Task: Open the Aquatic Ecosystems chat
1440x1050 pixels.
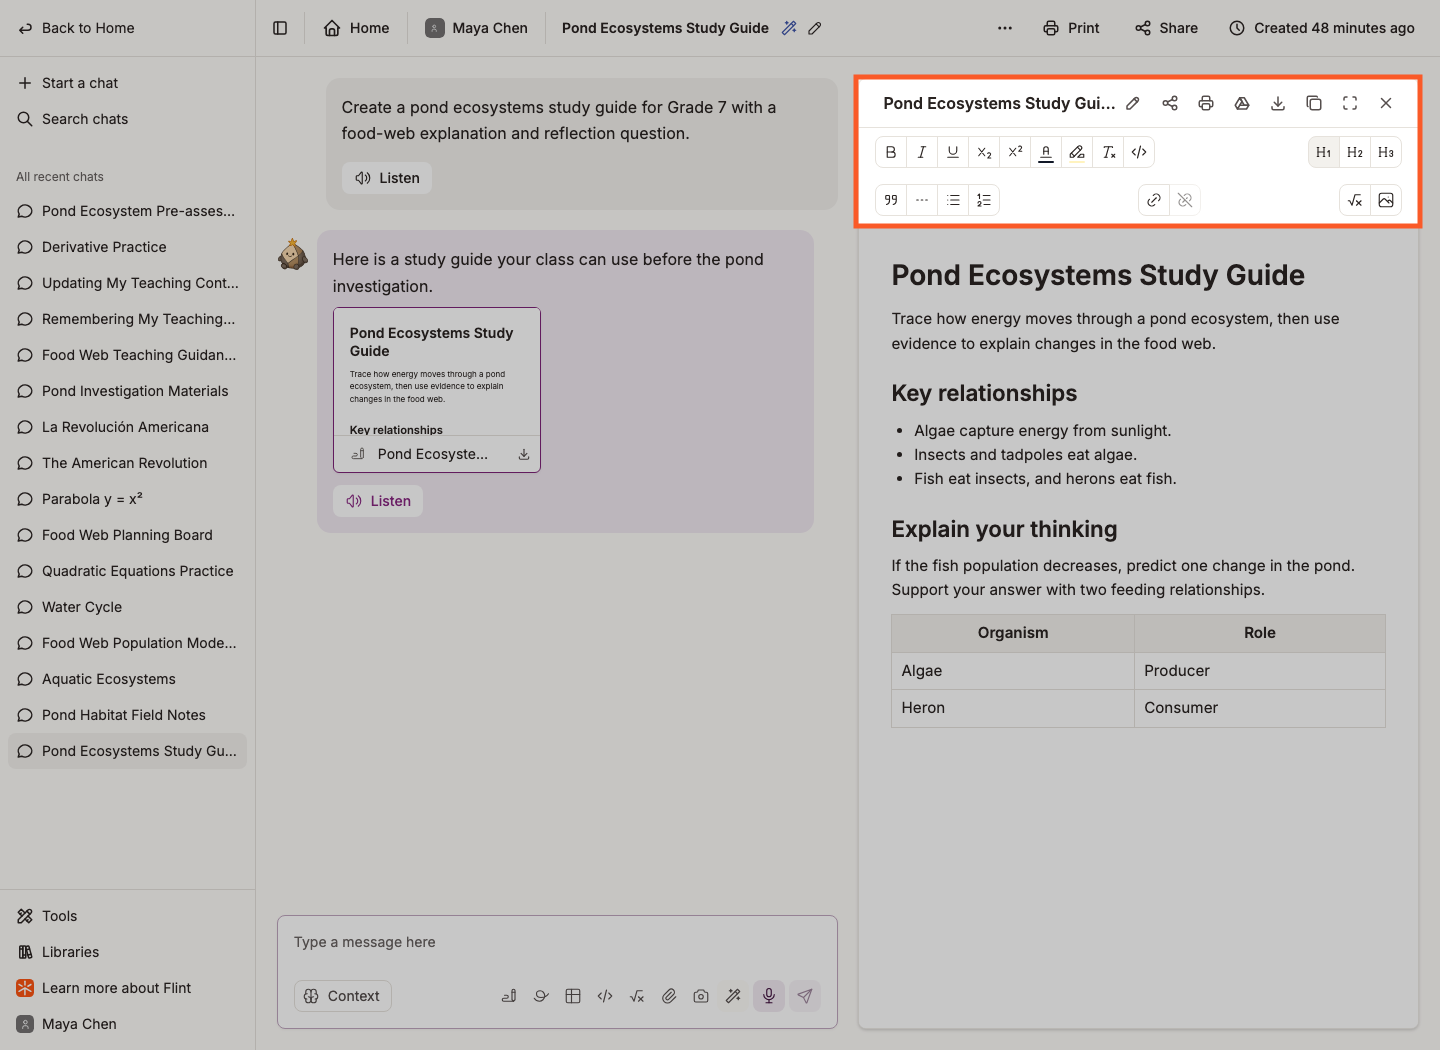Action: (x=127, y=679)
